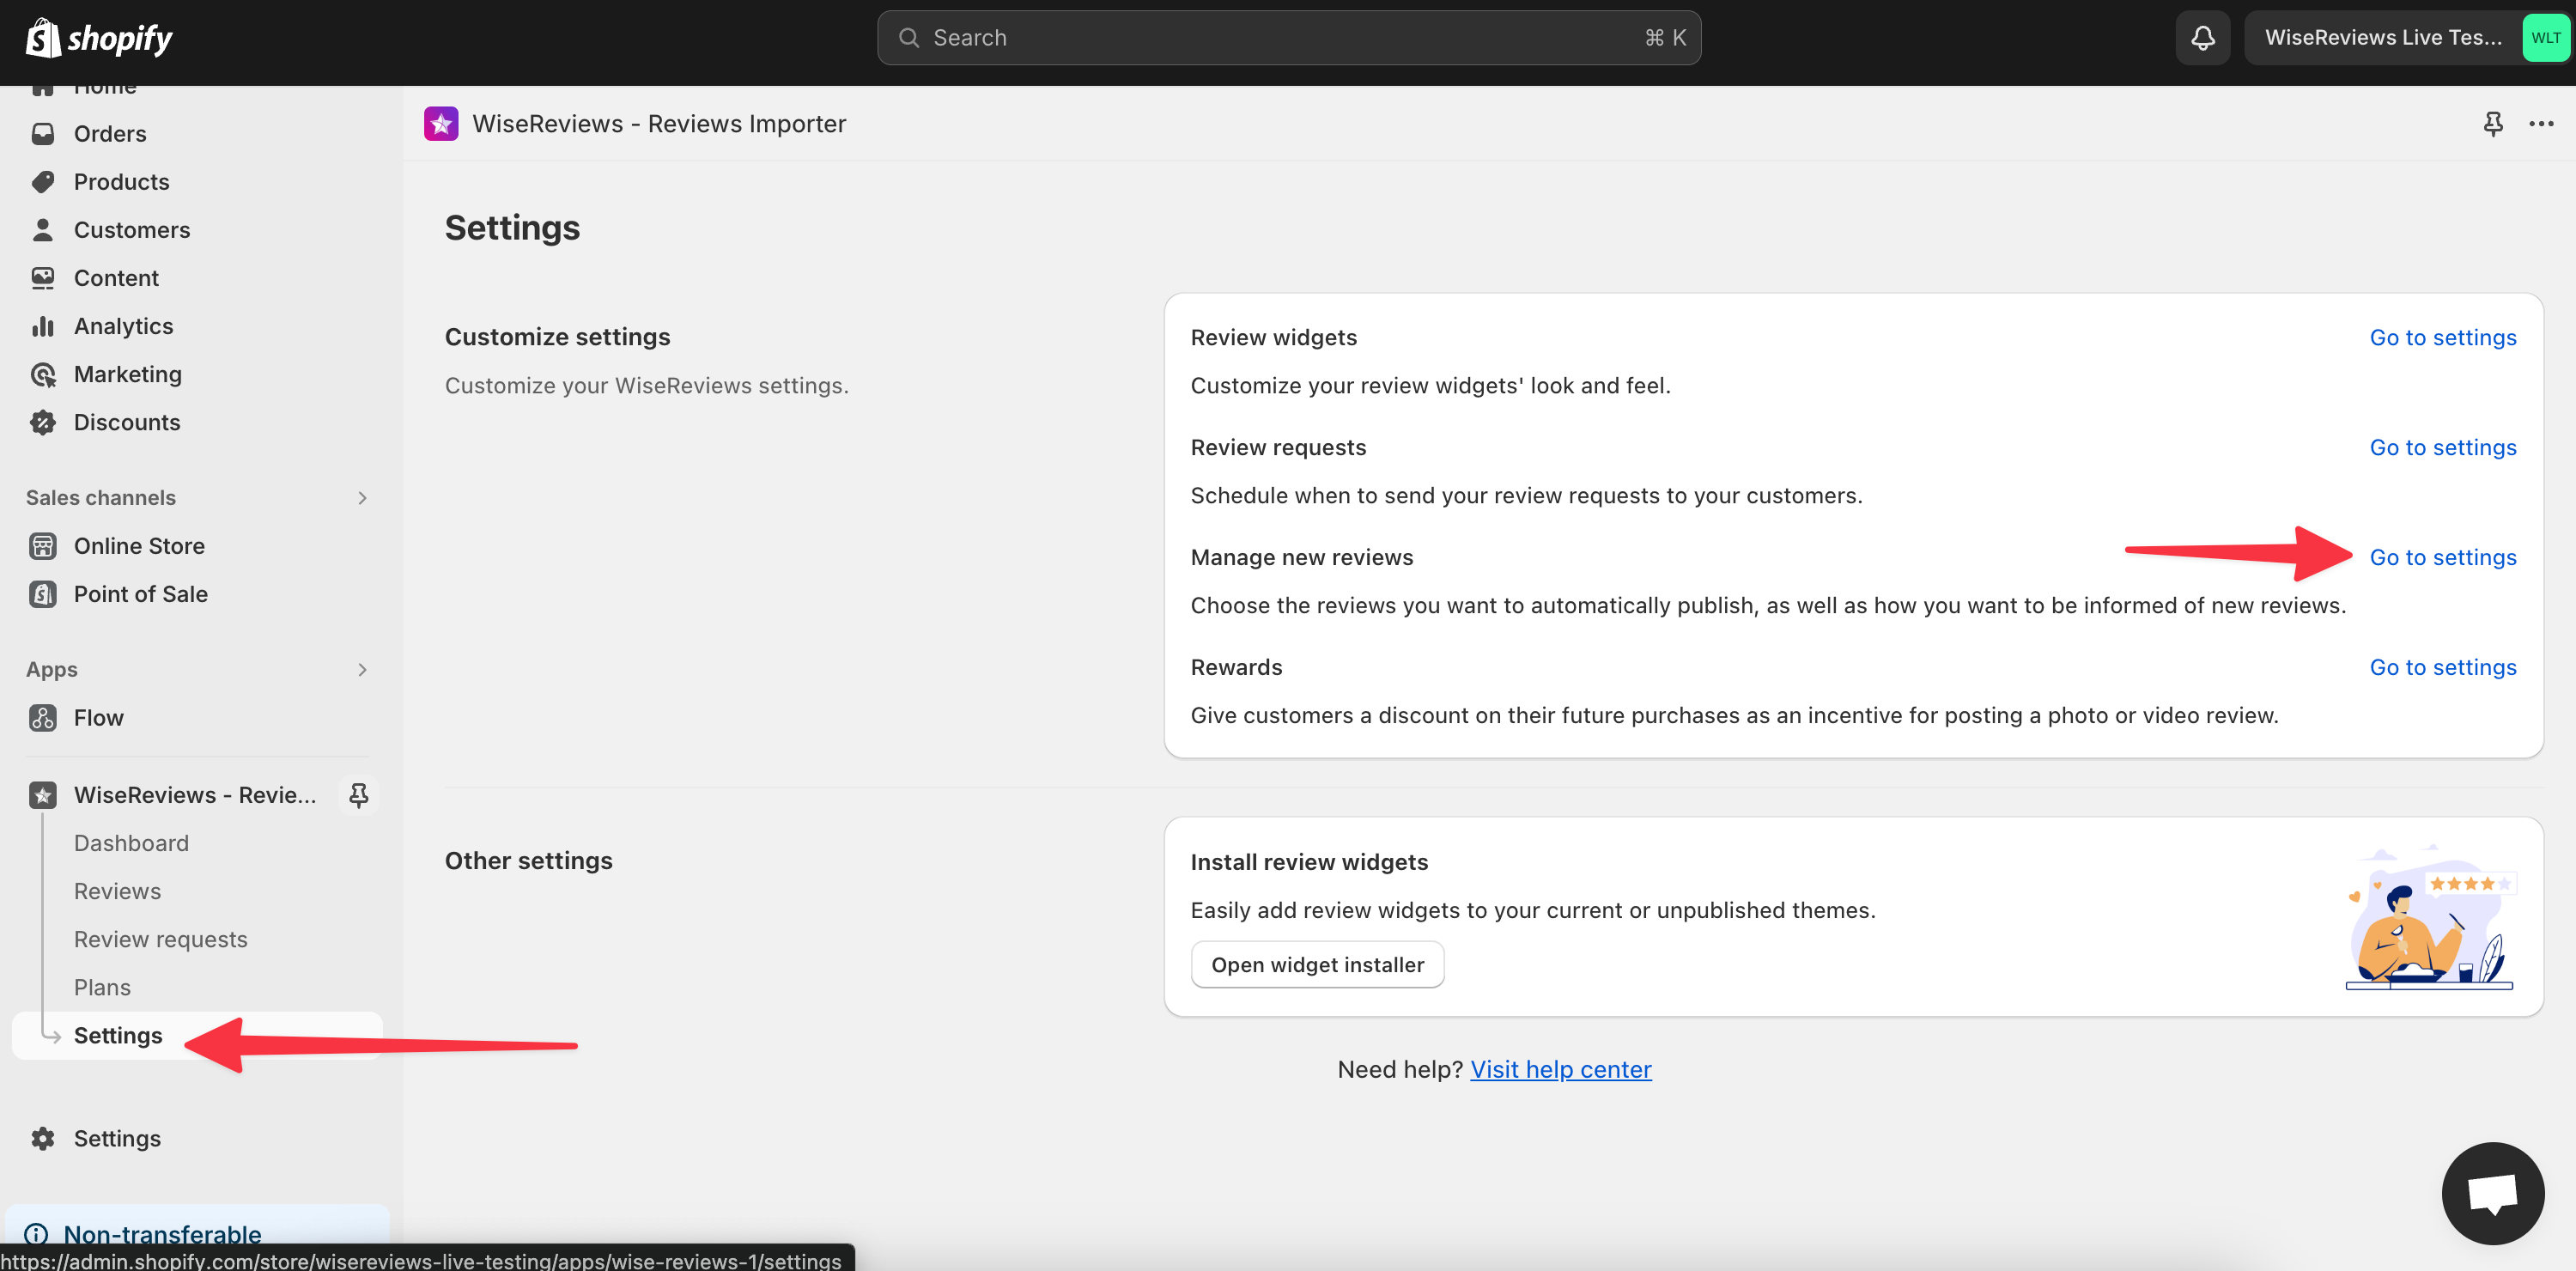Open WiseReviews Dashboard subpage
Image resolution: width=2576 pixels, height=1271 pixels.
click(131, 843)
